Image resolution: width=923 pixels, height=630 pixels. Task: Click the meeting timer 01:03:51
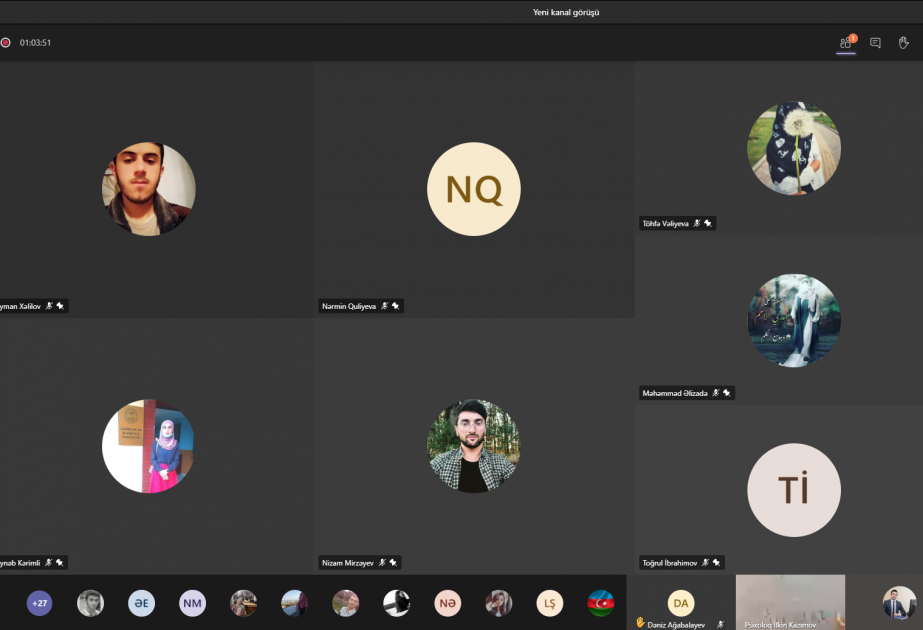35,42
